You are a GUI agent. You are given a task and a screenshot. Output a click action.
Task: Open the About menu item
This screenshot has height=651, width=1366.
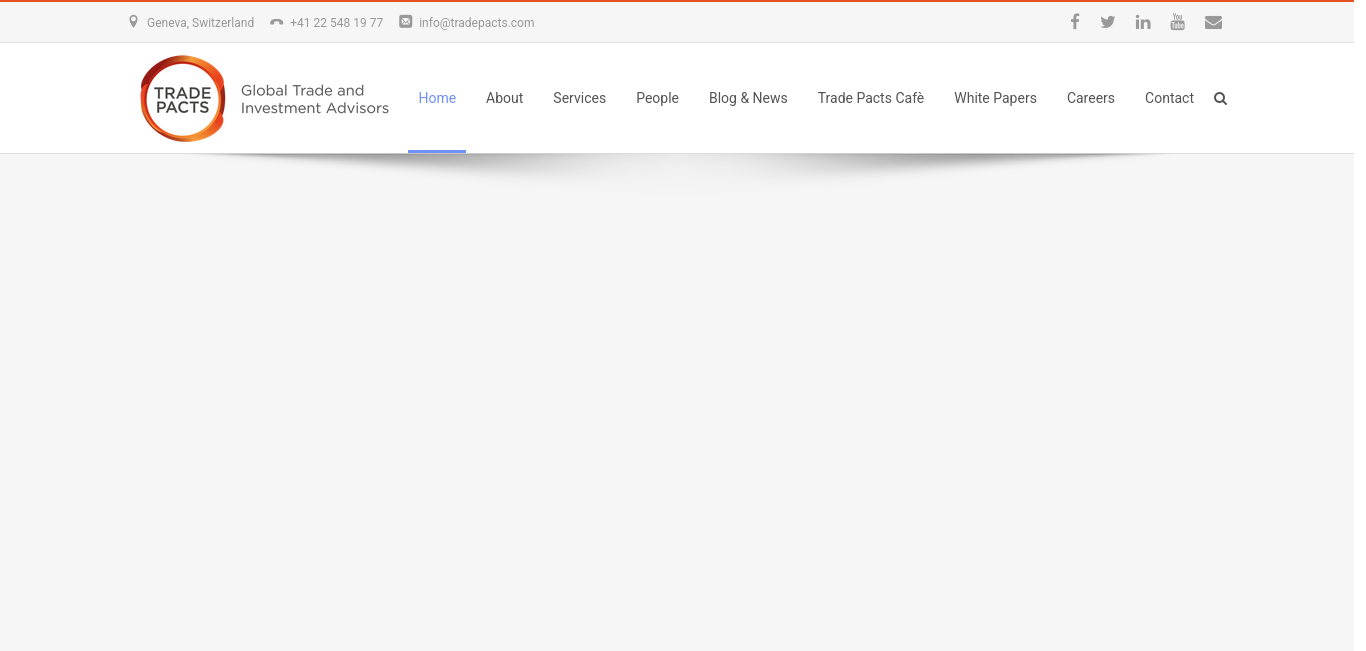(x=504, y=98)
